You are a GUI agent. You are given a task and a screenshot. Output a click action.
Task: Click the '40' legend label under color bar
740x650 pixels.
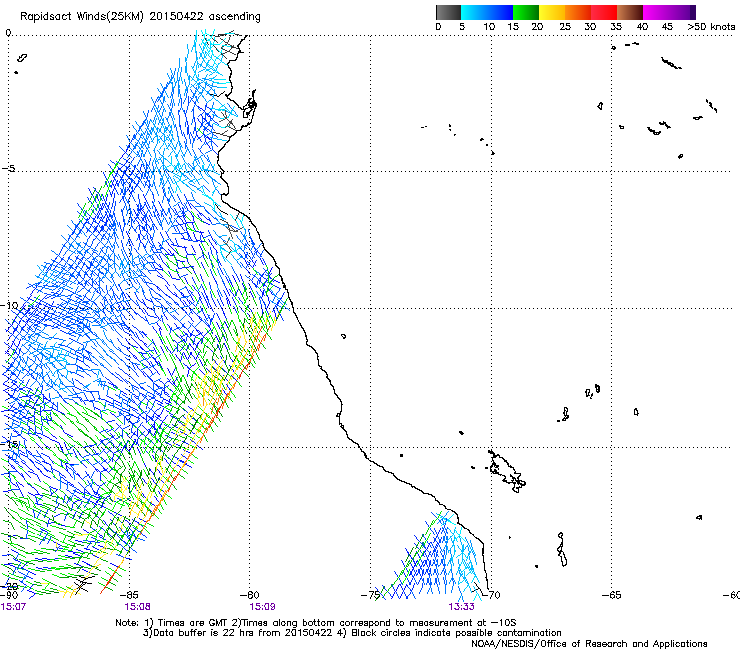(x=642, y=27)
